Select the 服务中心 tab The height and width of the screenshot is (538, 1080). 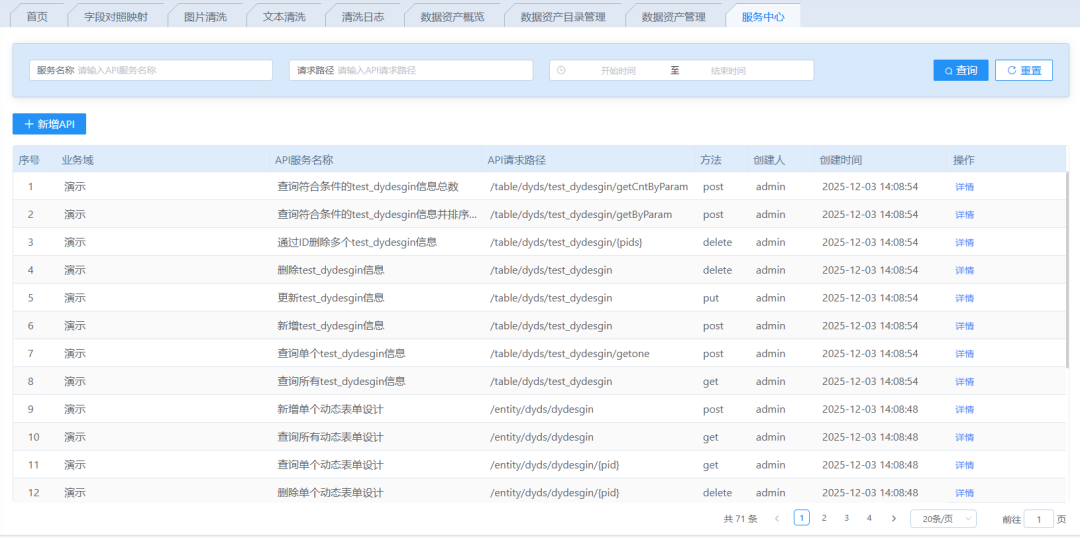tap(762, 17)
